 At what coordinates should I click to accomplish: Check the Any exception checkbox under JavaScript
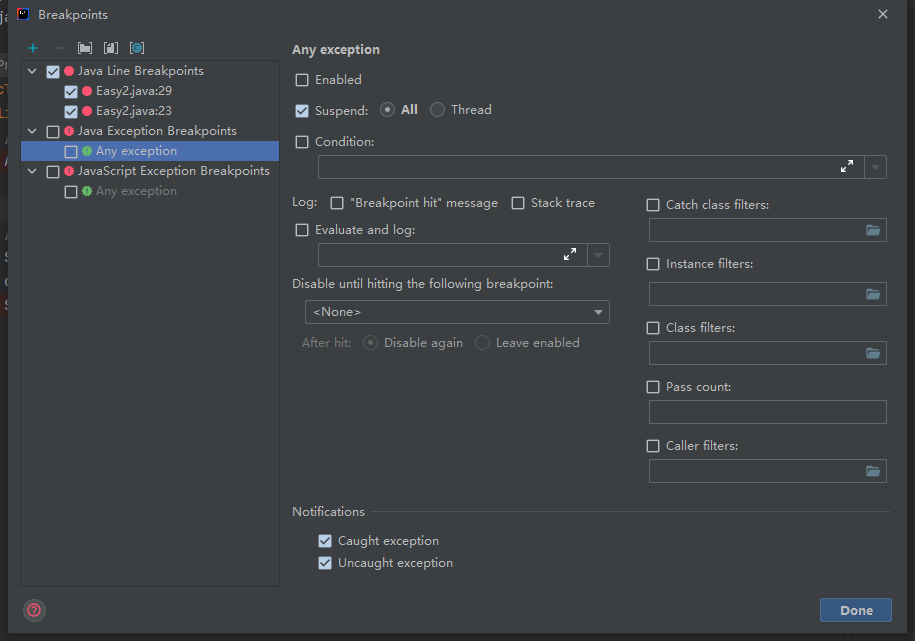pos(71,192)
